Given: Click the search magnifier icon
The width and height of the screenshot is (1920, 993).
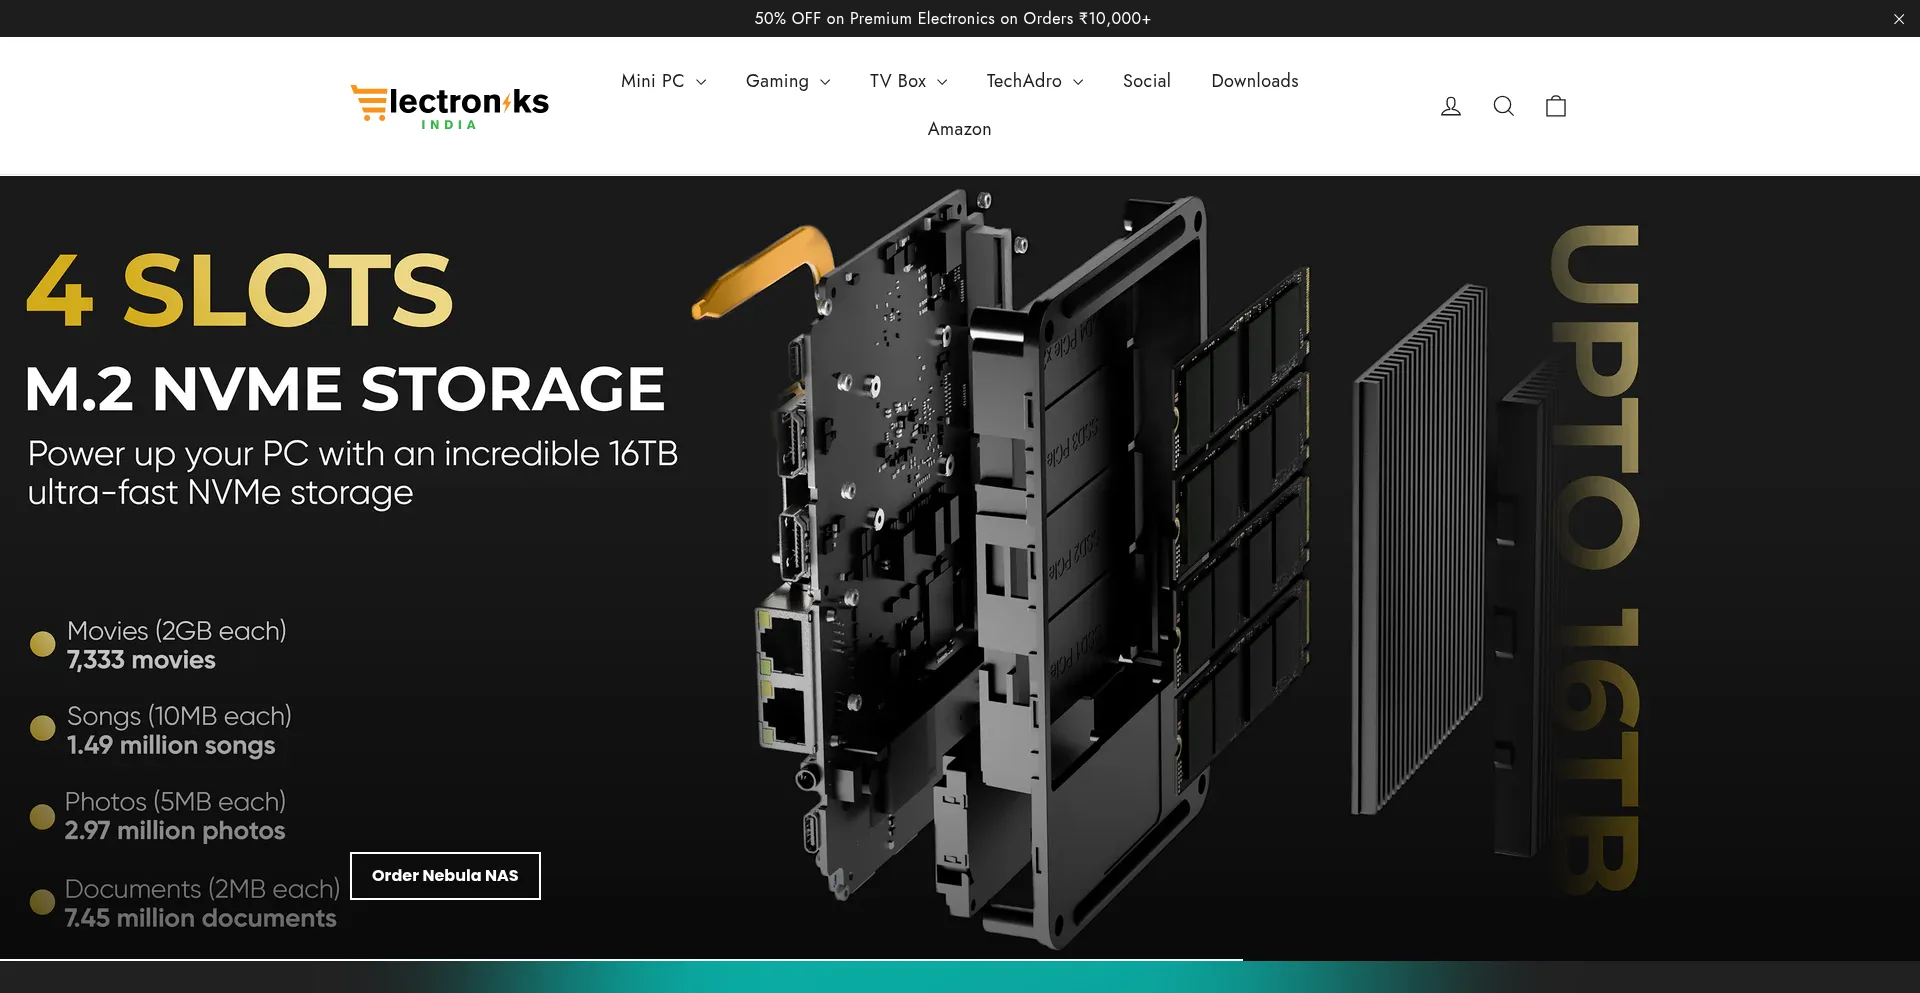Looking at the screenshot, I should pyautogui.click(x=1503, y=106).
